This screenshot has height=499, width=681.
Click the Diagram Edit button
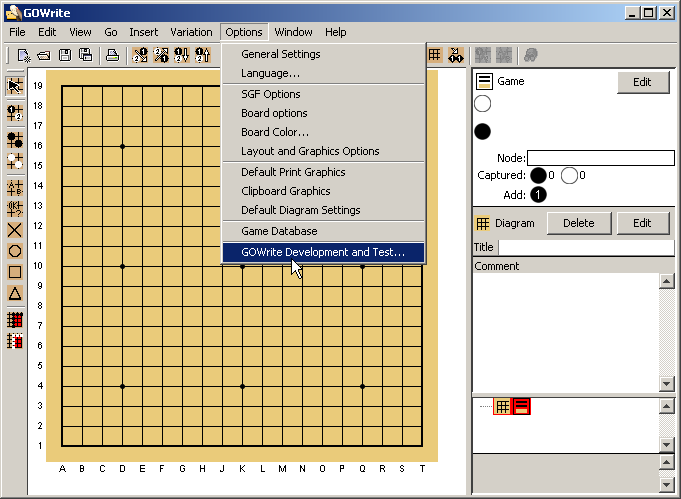coord(643,223)
